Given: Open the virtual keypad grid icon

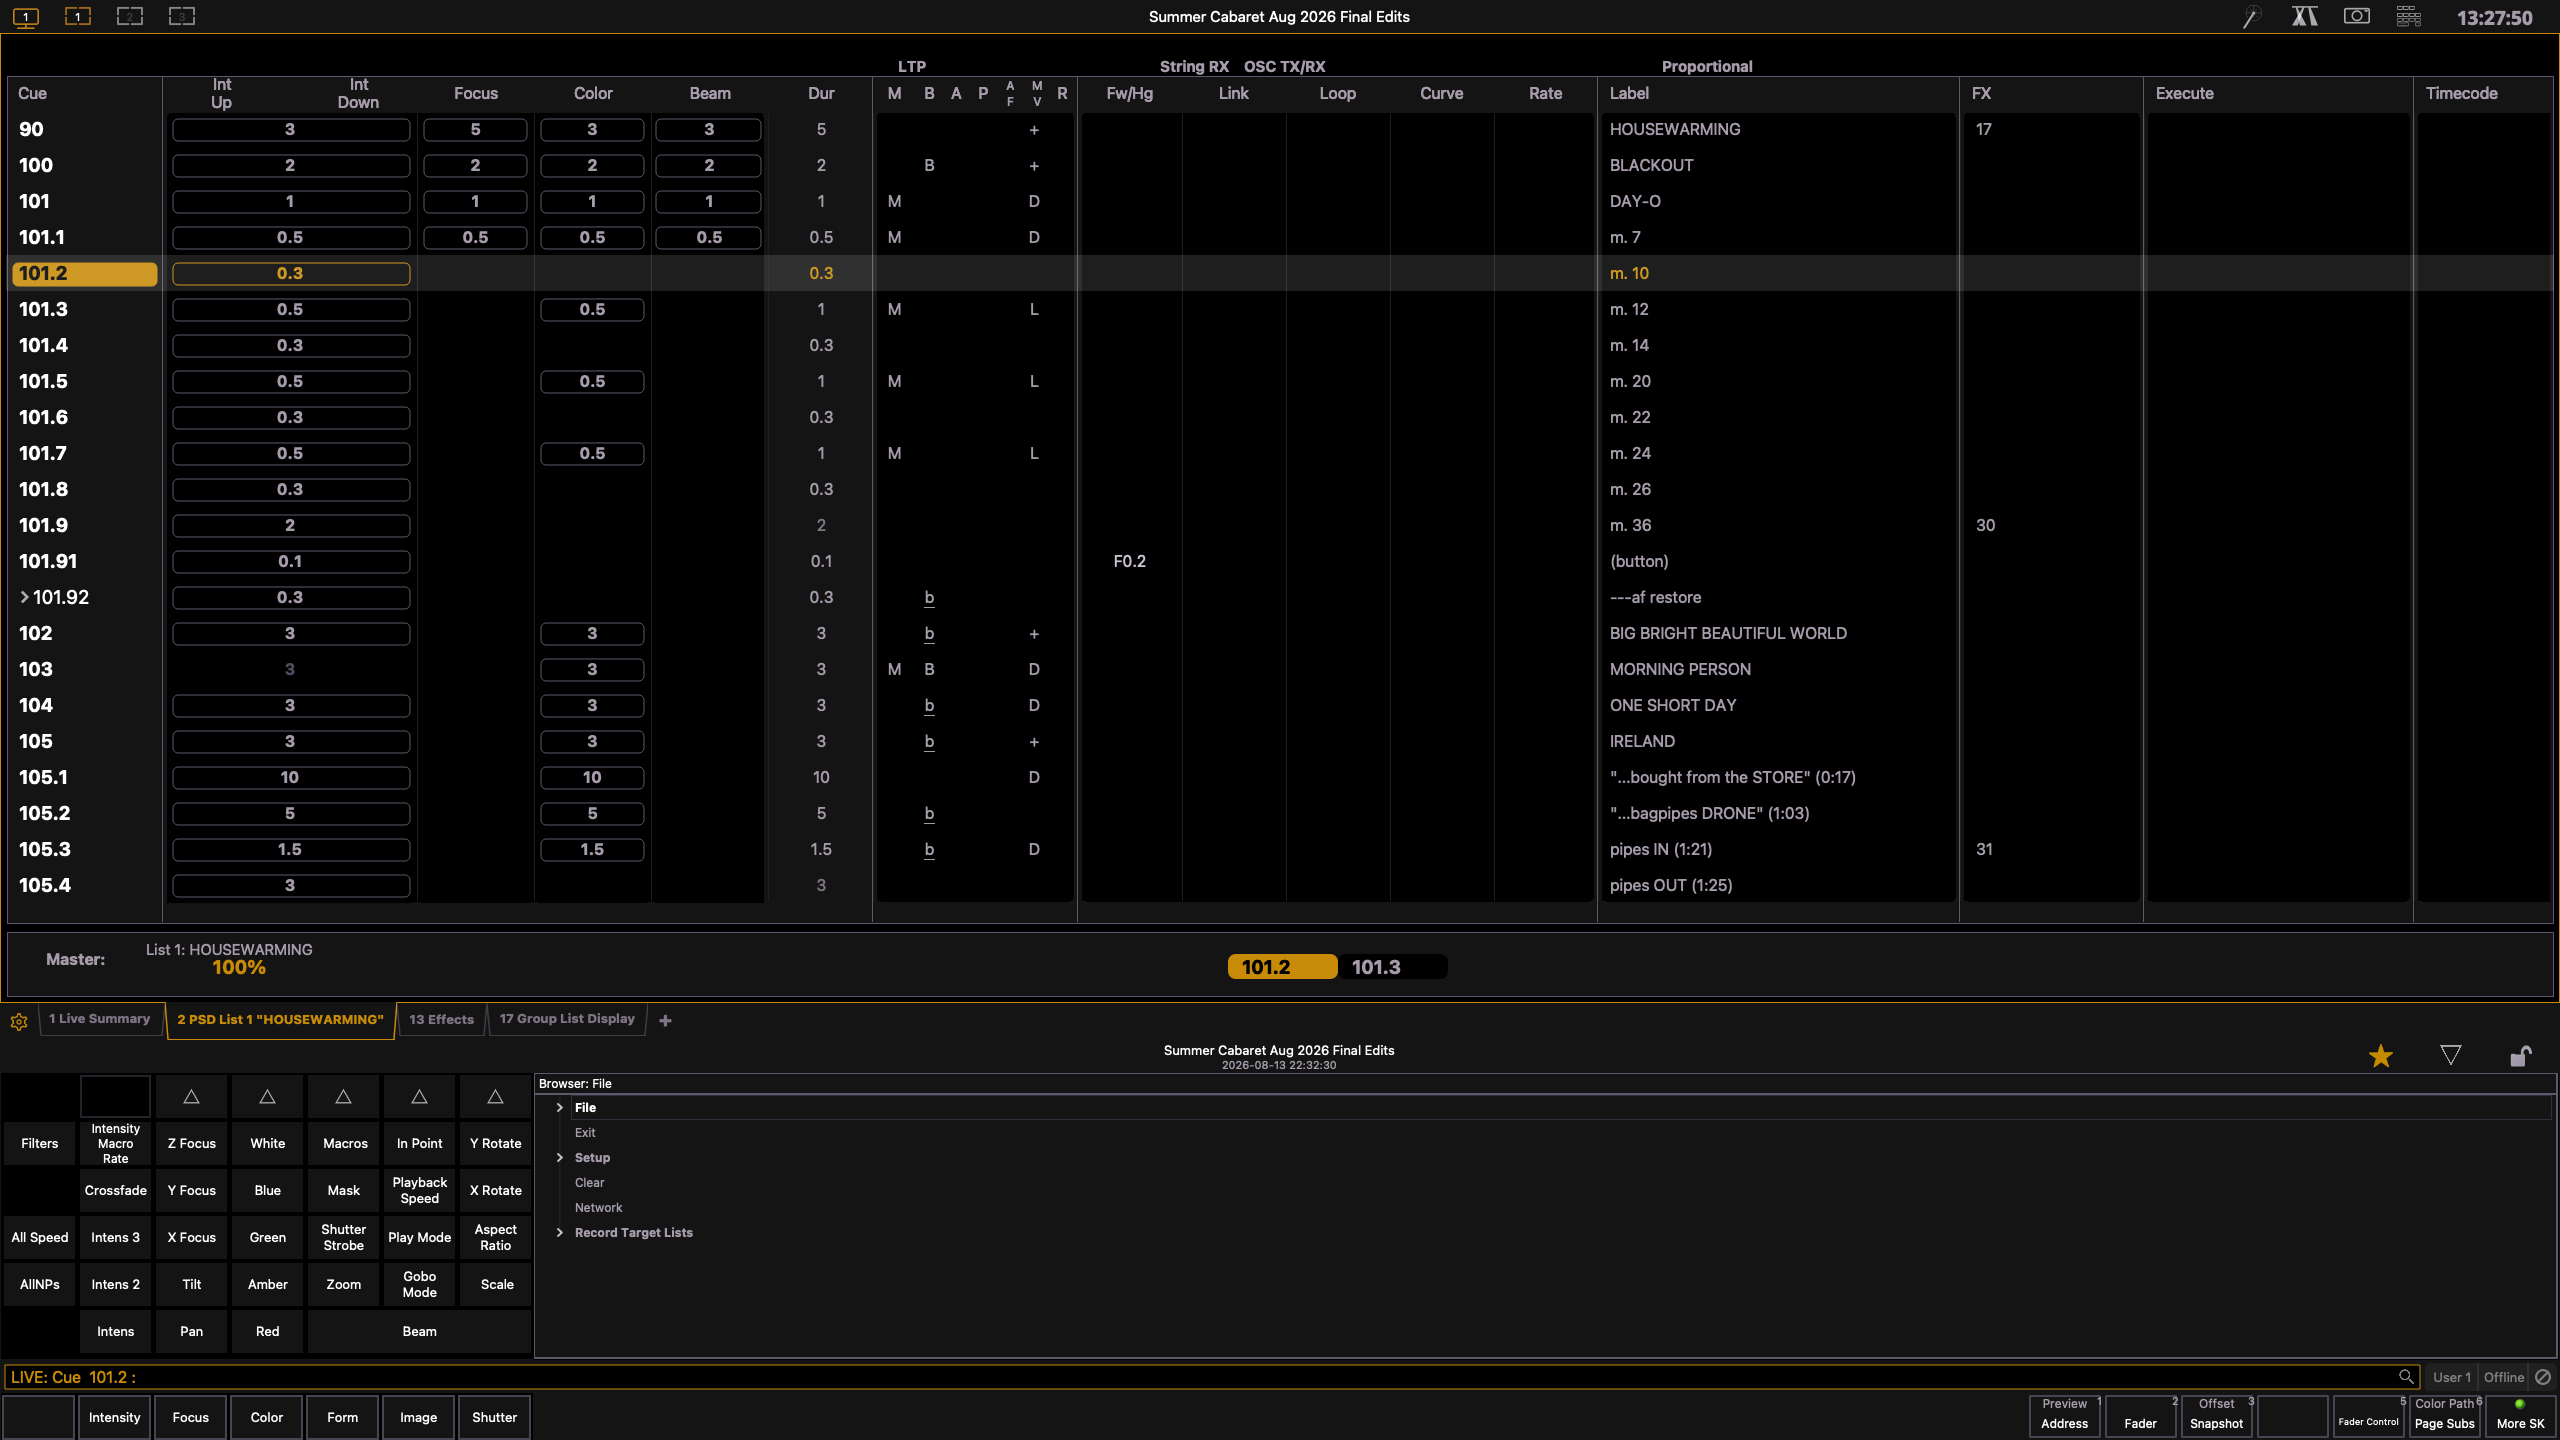Looking at the screenshot, I should pyautogui.click(x=2409, y=17).
